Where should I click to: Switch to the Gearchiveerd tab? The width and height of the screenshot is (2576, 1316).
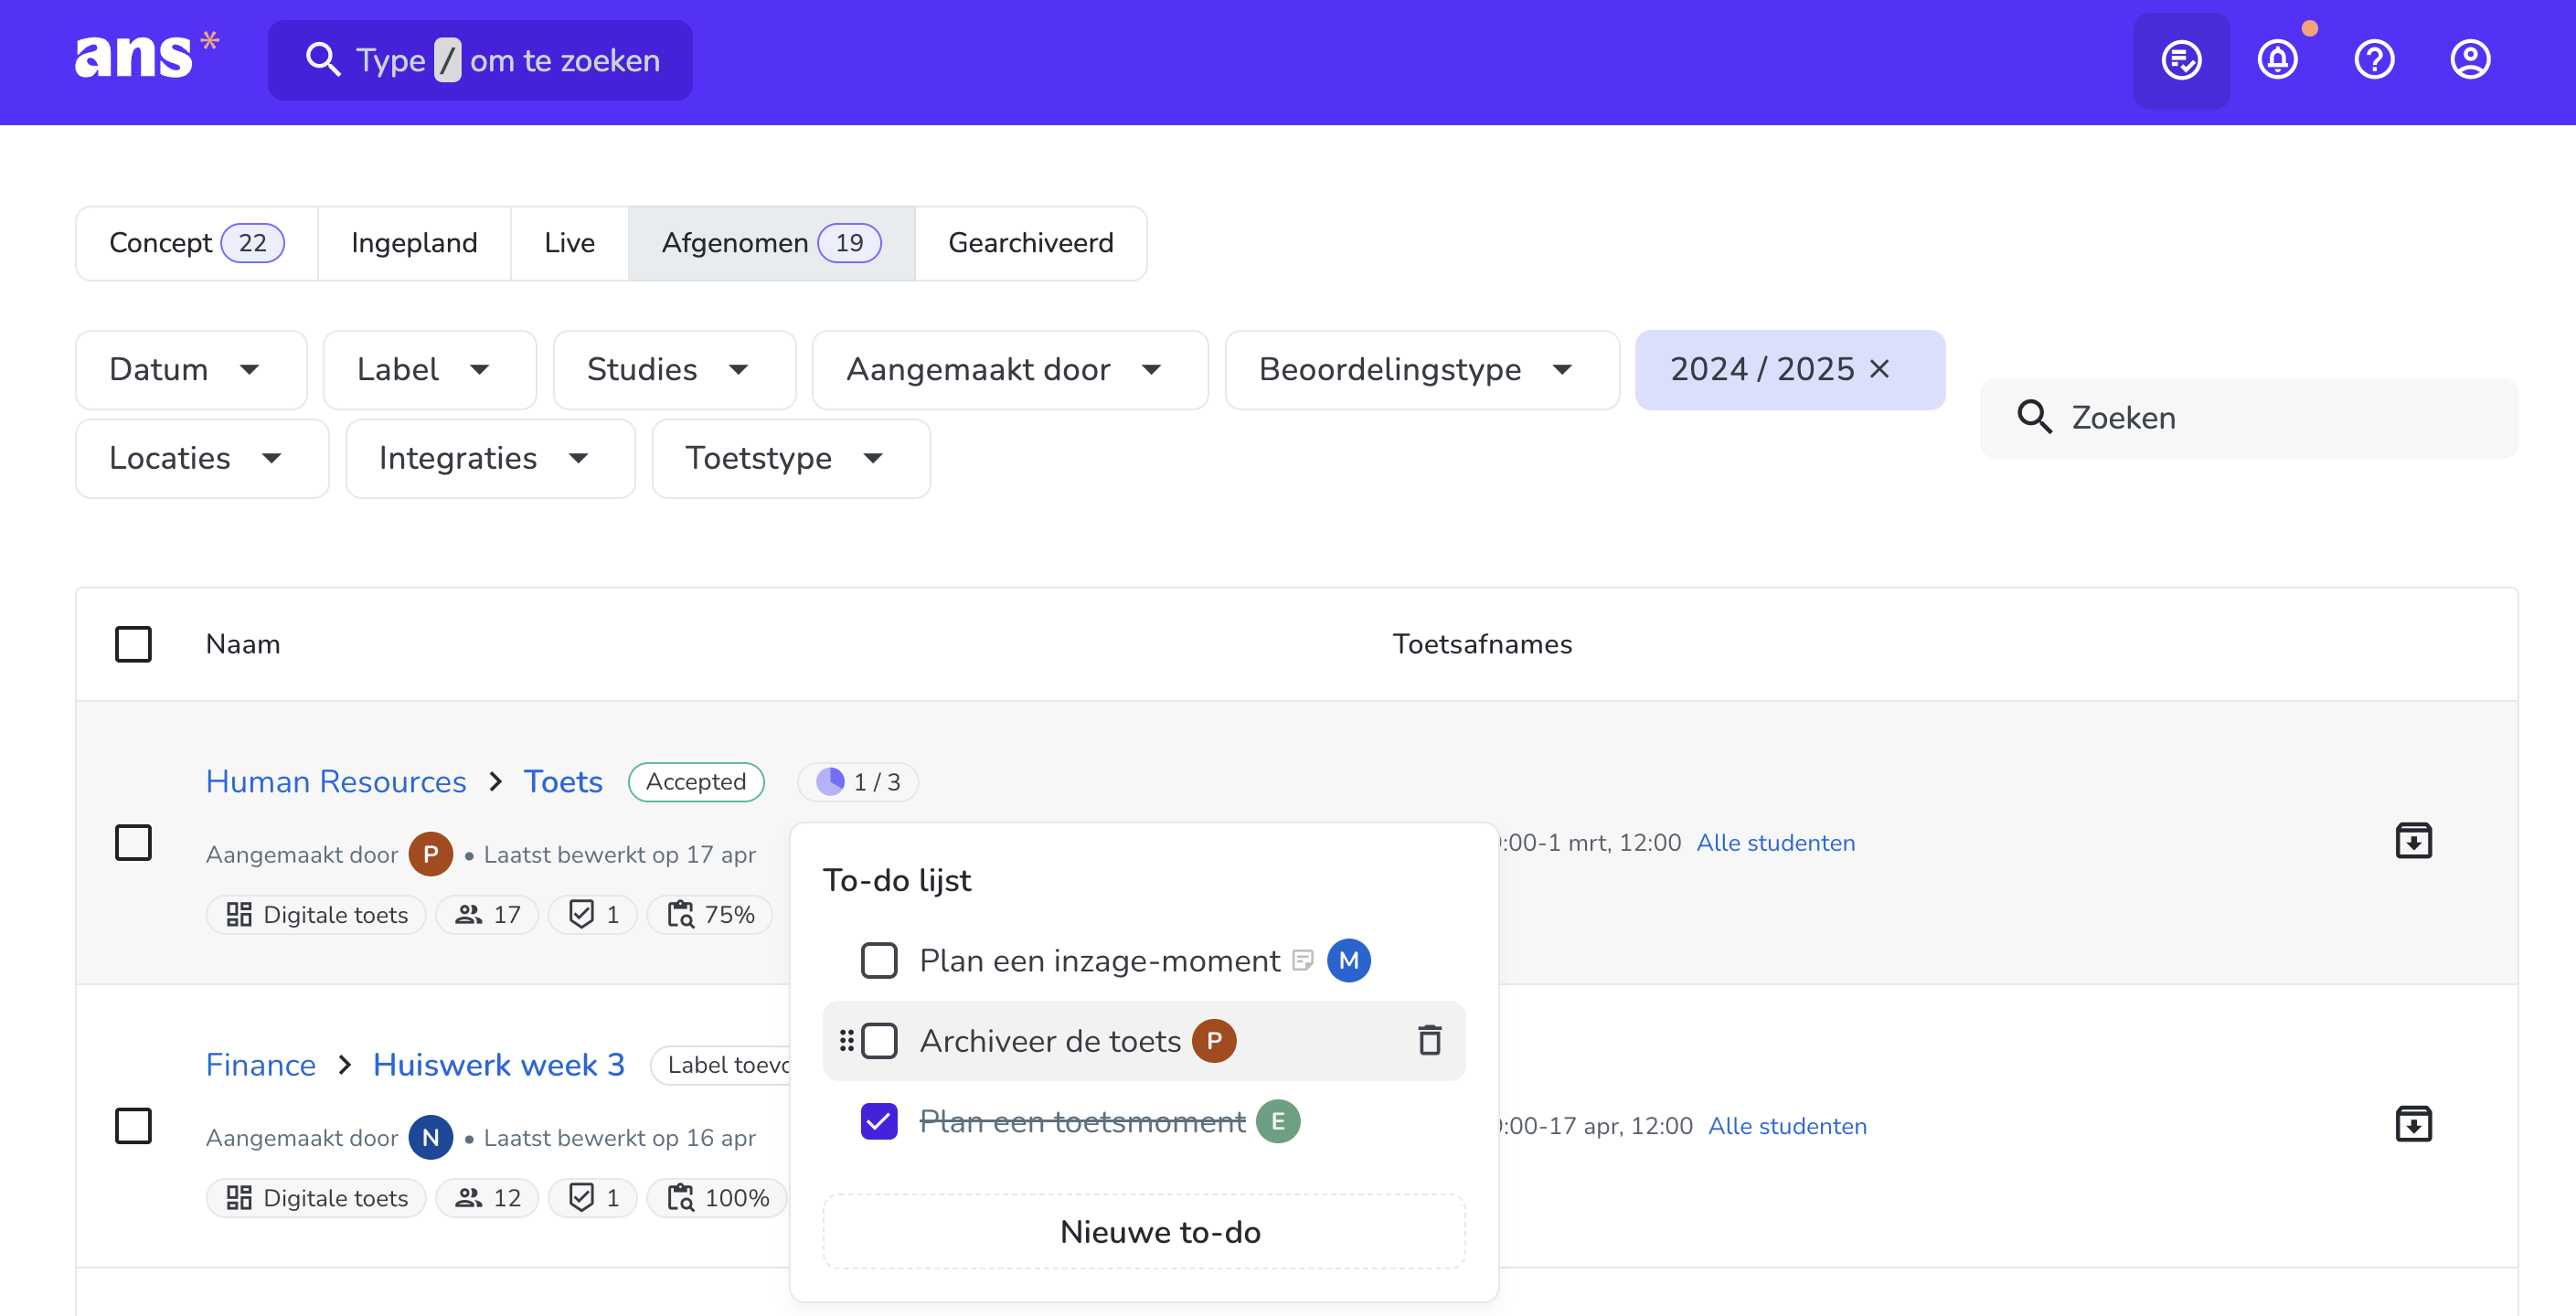1030,243
